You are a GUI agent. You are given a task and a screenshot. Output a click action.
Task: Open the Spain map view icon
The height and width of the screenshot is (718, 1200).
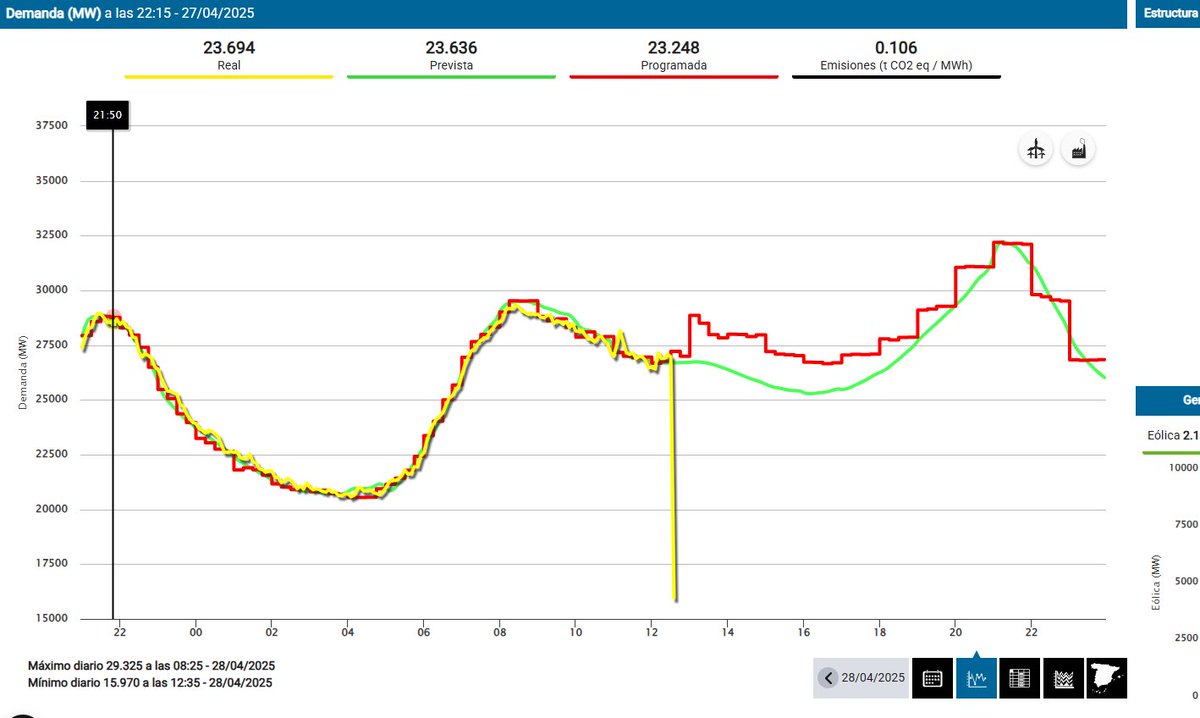(1106, 678)
